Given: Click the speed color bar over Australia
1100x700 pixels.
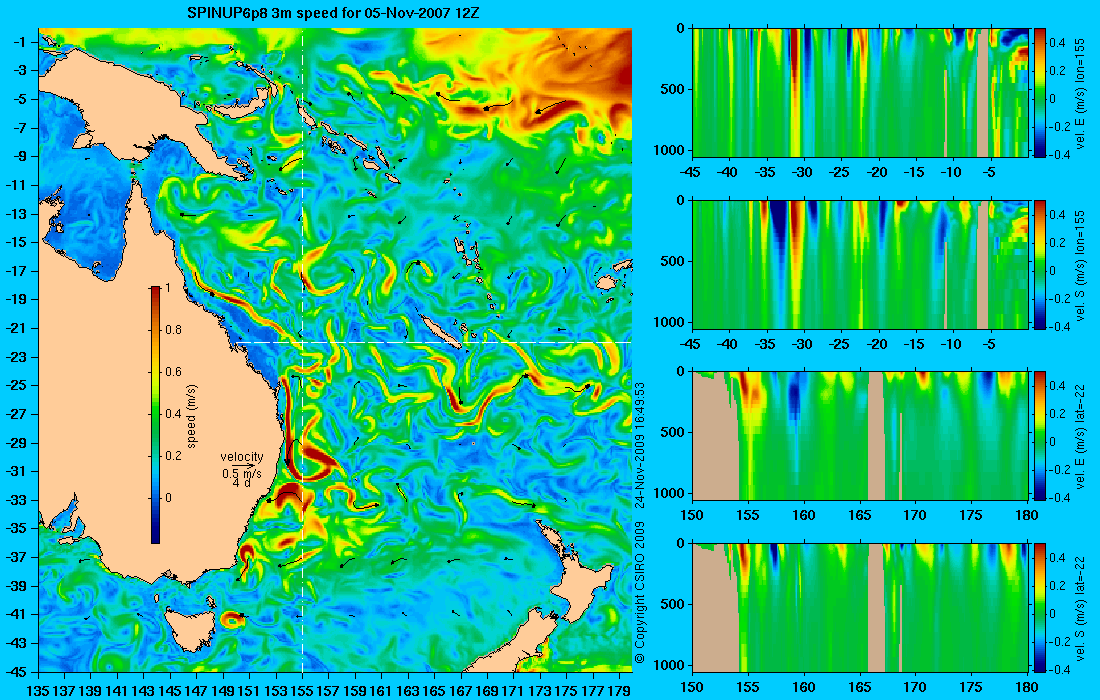Looking at the screenshot, I should tap(155, 415).
